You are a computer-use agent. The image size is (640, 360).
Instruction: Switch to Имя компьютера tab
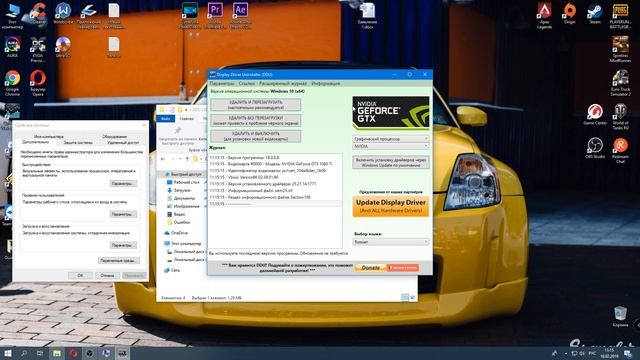(49, 136)
